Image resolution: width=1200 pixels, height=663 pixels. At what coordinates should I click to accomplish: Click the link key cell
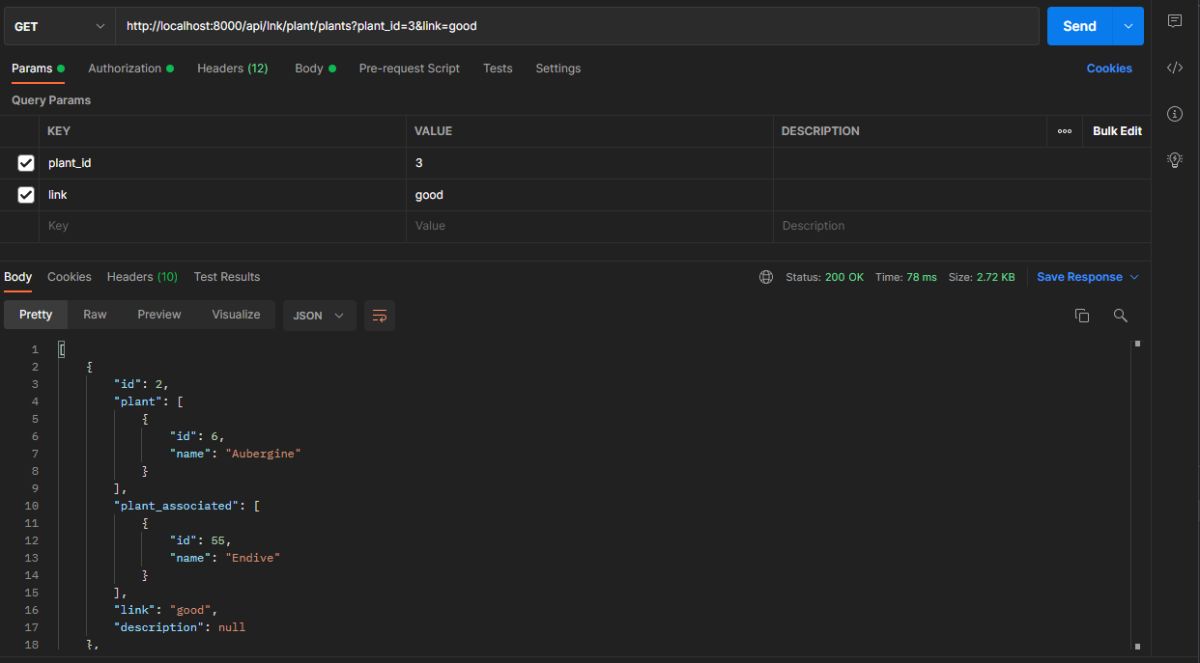click(222, 195)
